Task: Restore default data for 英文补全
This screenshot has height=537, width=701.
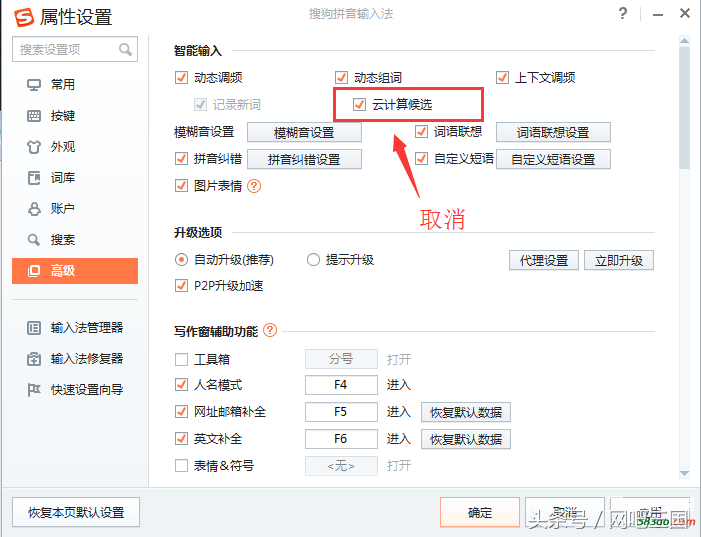Action: [x=466, y=439]
